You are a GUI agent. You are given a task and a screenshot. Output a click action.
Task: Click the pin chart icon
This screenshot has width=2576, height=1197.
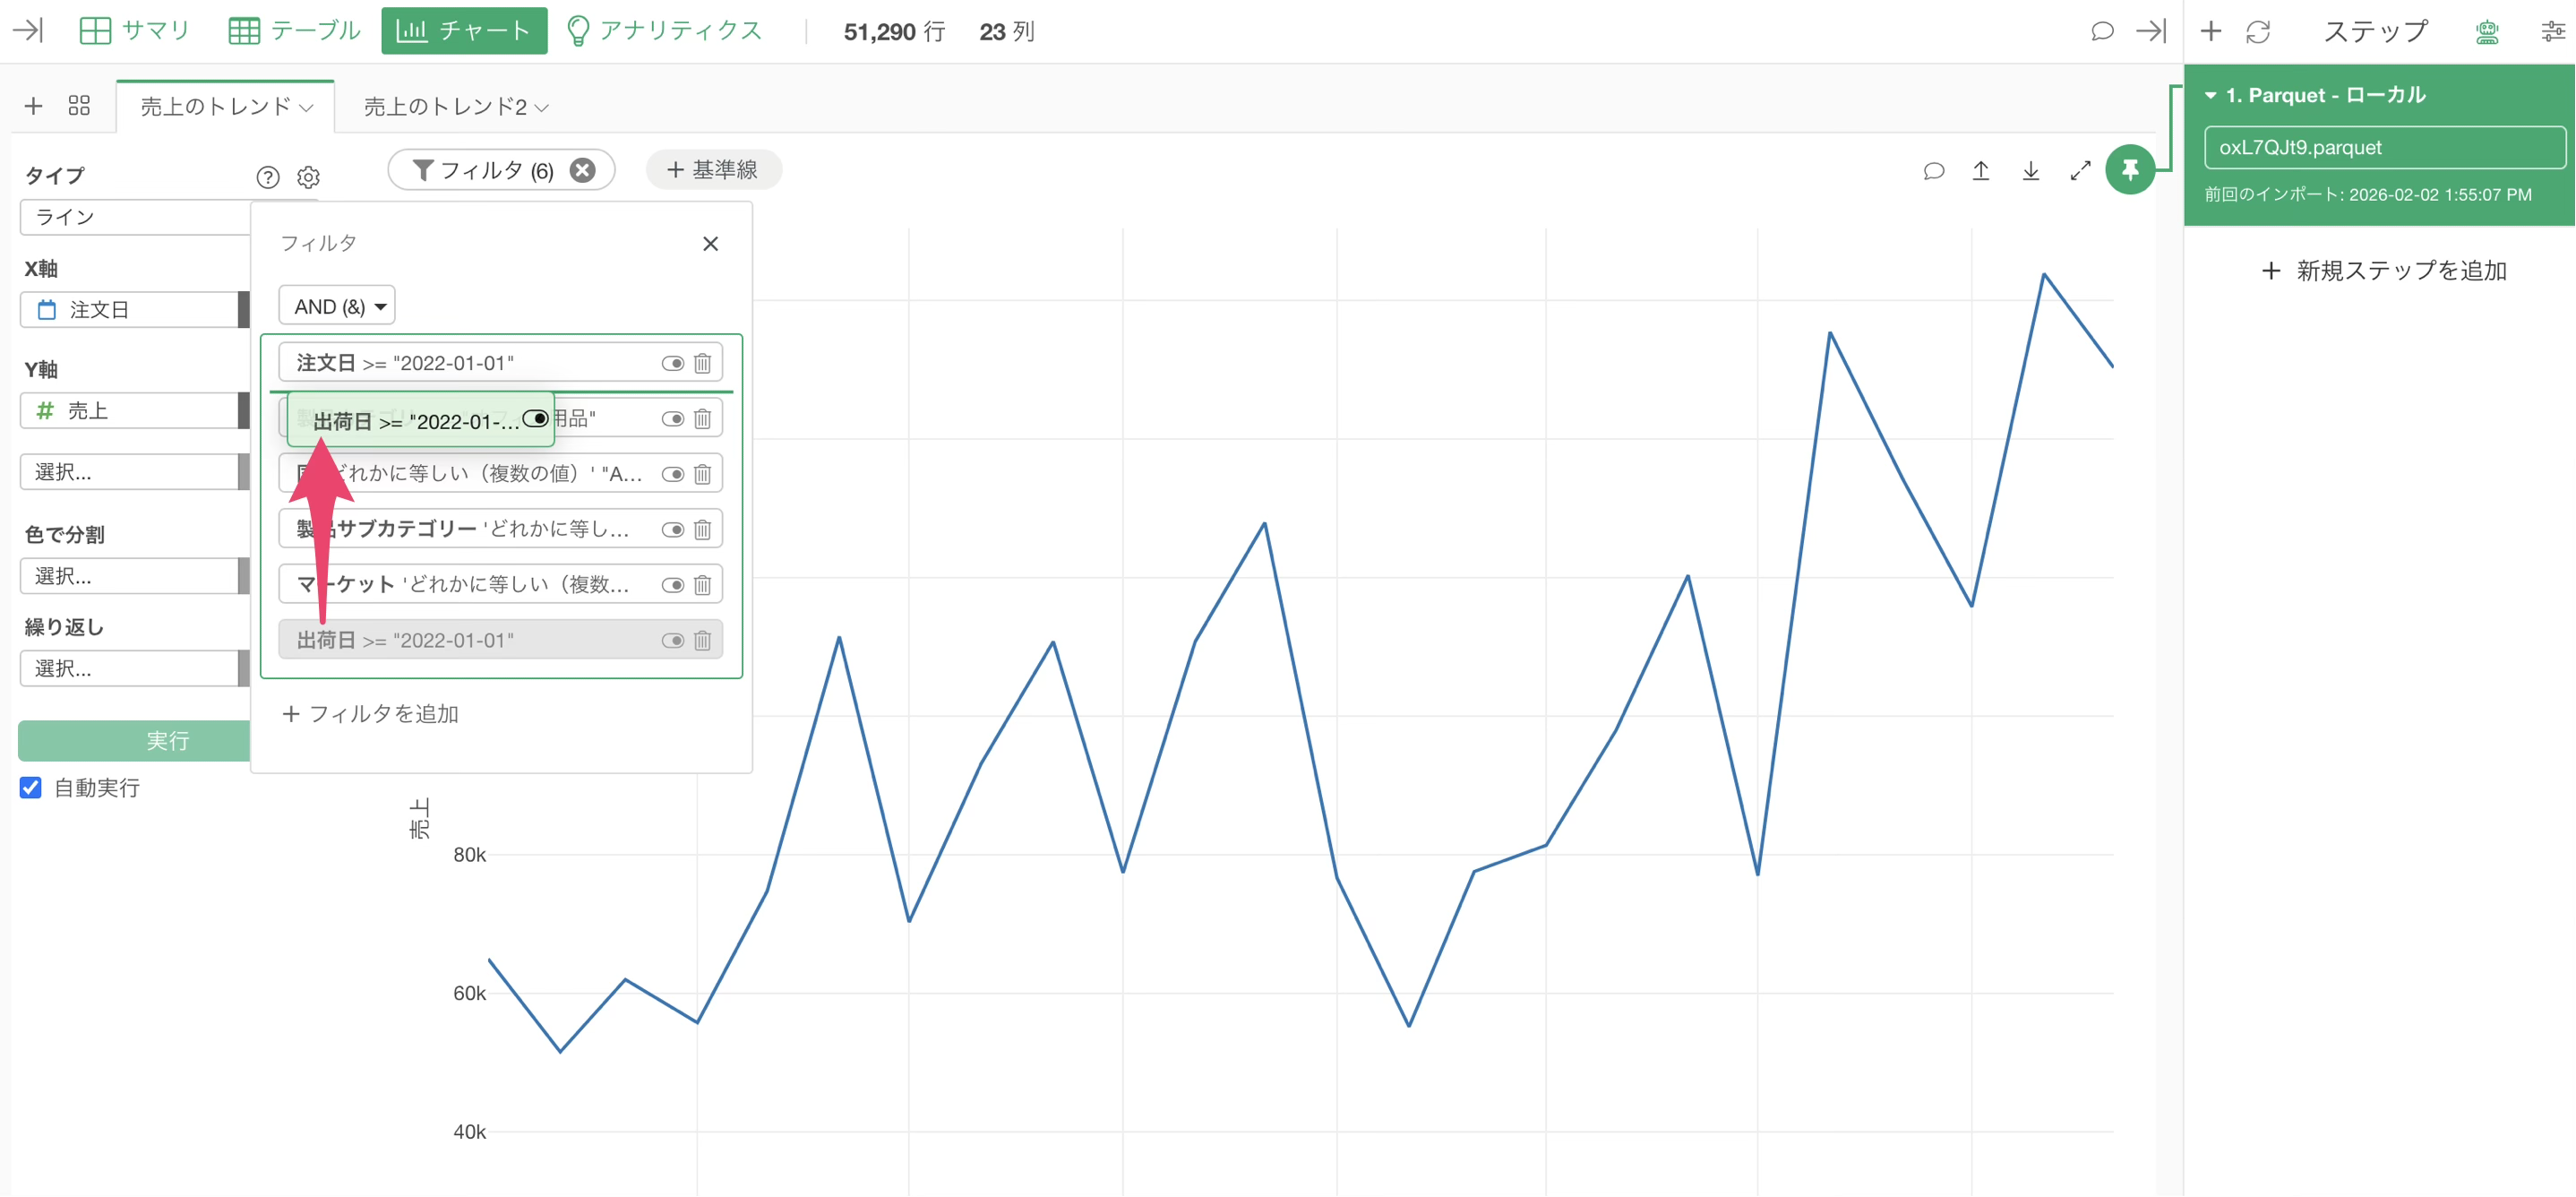2129,170
